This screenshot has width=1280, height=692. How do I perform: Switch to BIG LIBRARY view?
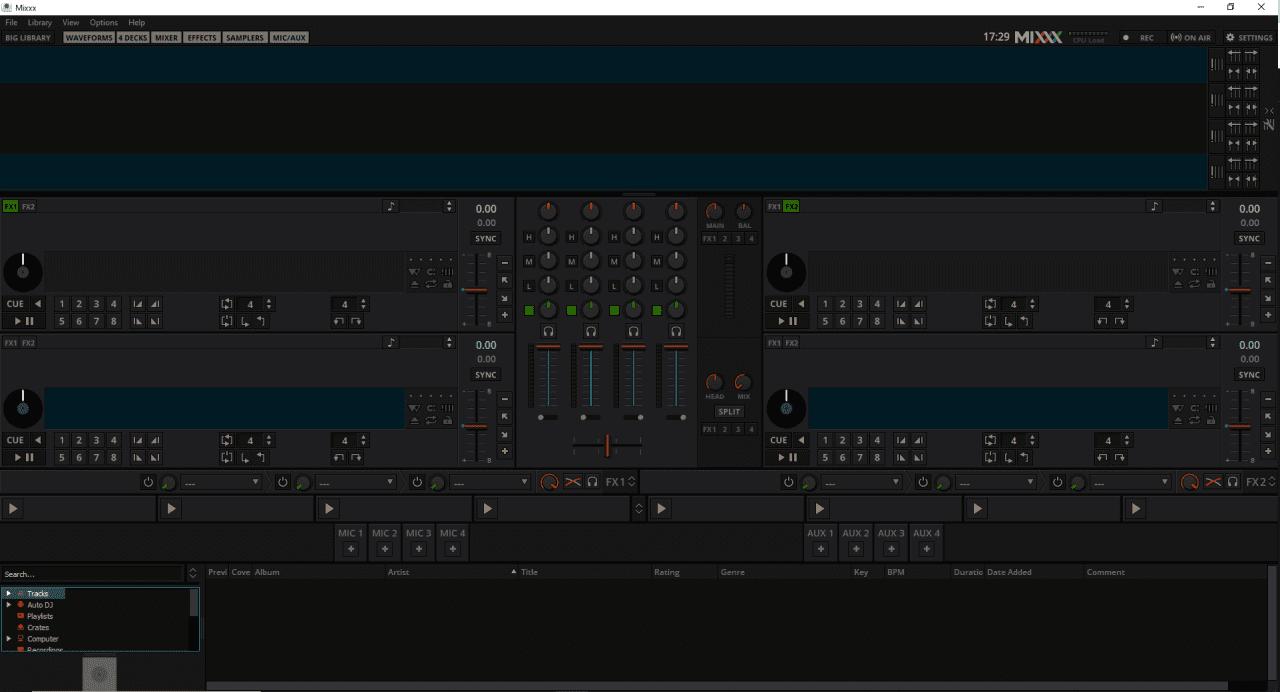pyautogui.click(x=28, y=37)
